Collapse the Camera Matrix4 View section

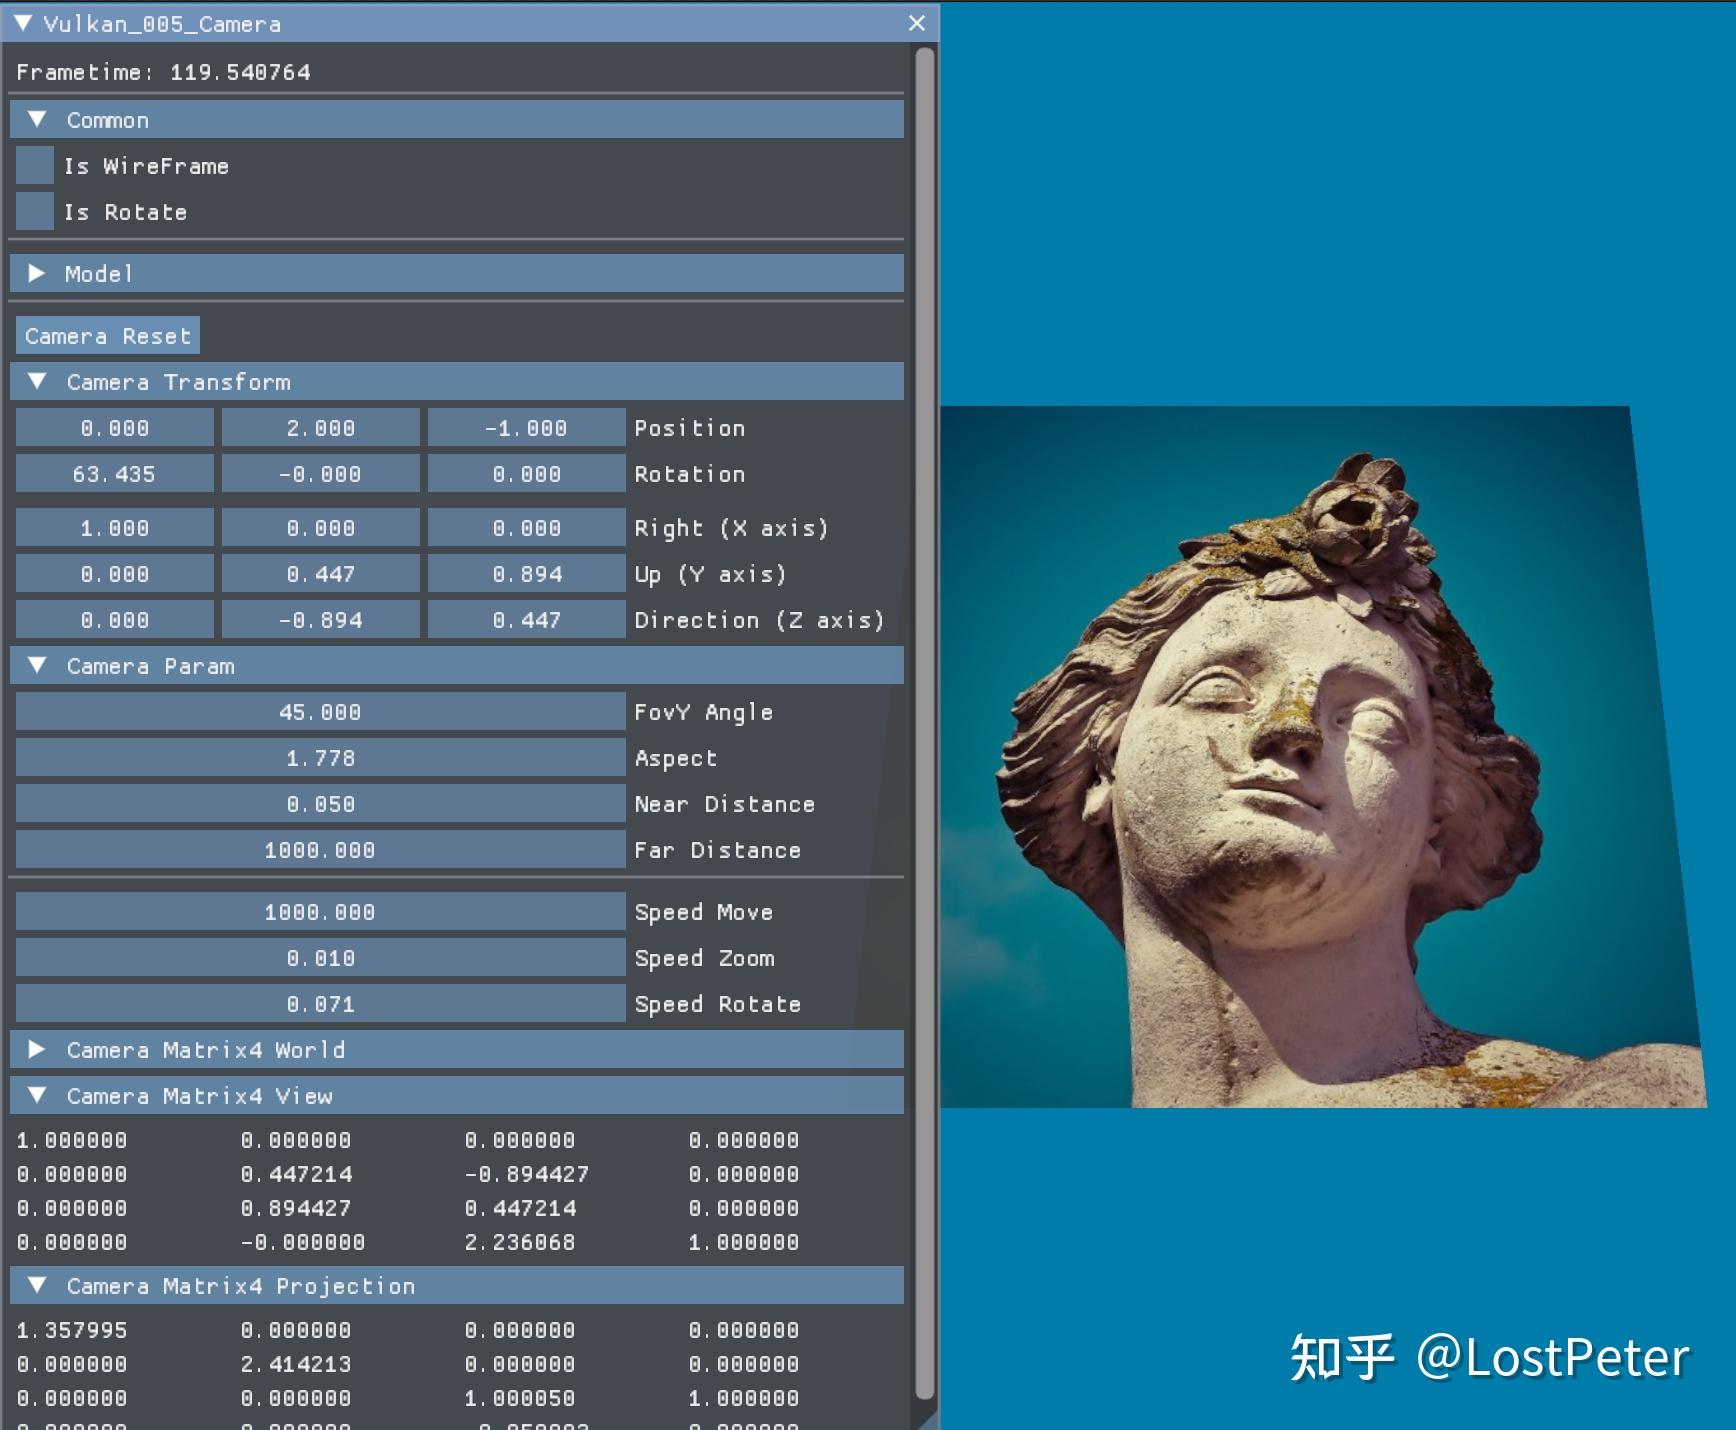pyautogui.click(x=38, y=1096)
